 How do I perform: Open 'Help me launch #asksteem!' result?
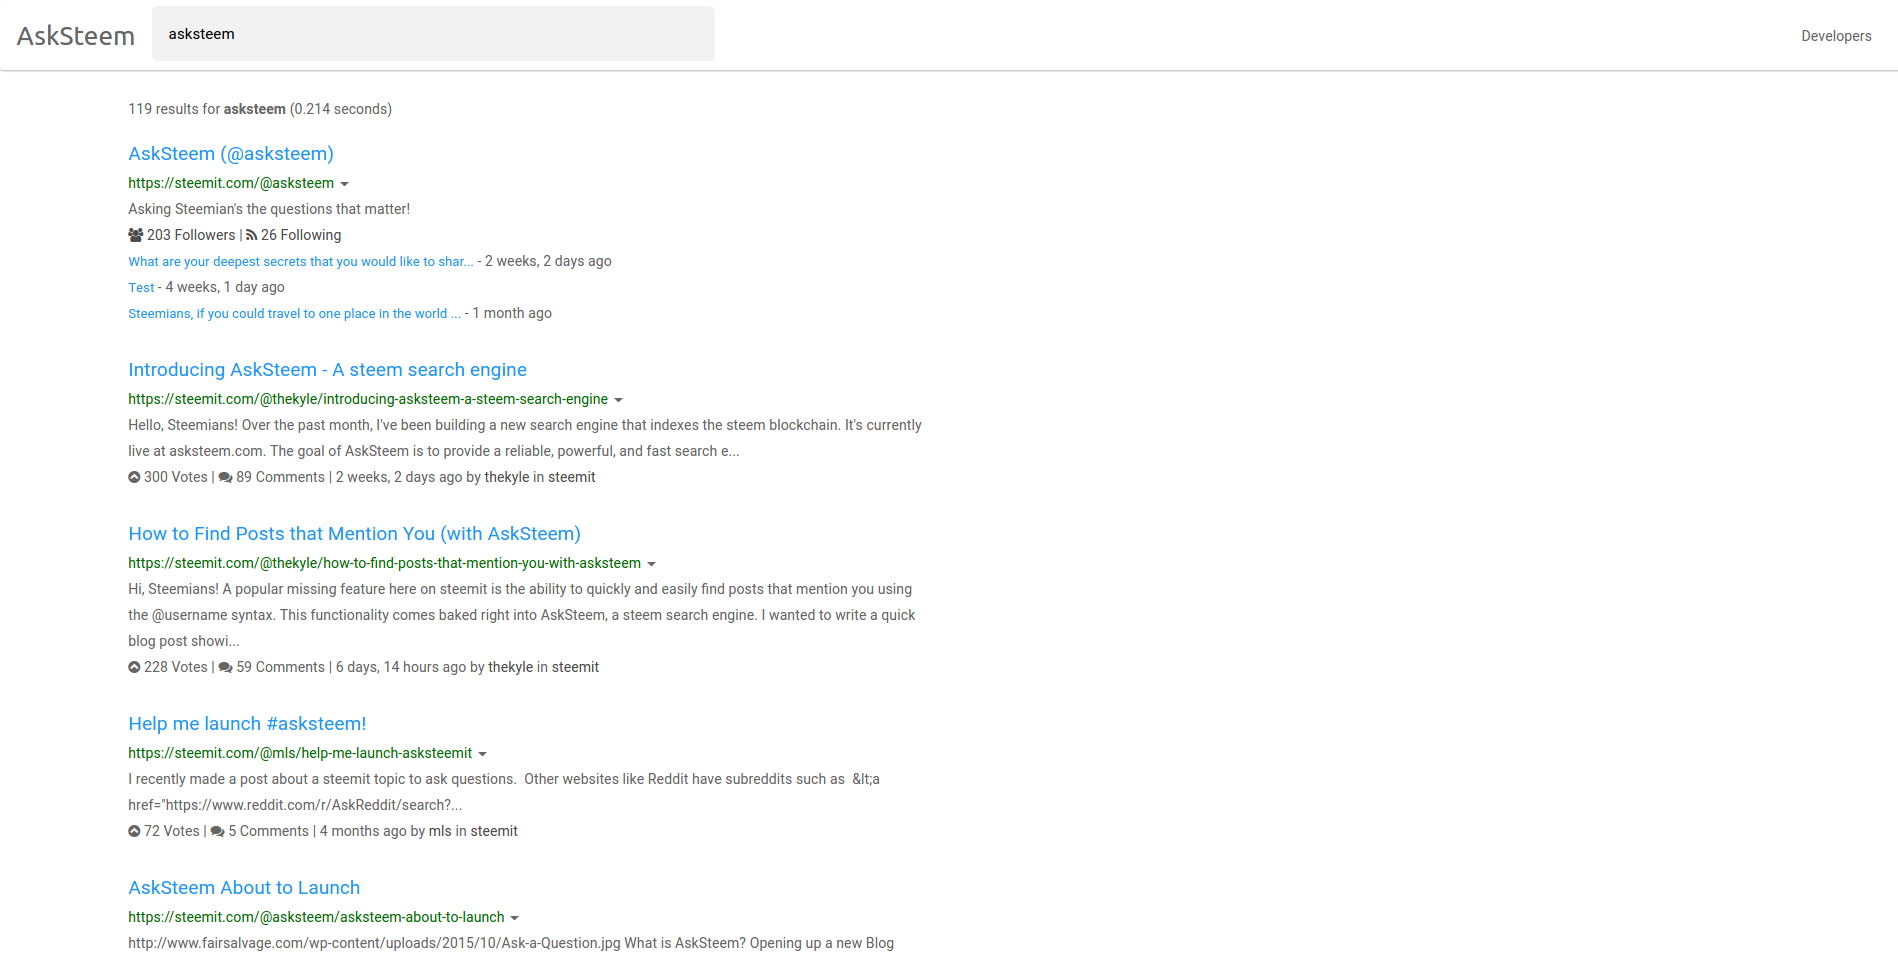(247, 724)
